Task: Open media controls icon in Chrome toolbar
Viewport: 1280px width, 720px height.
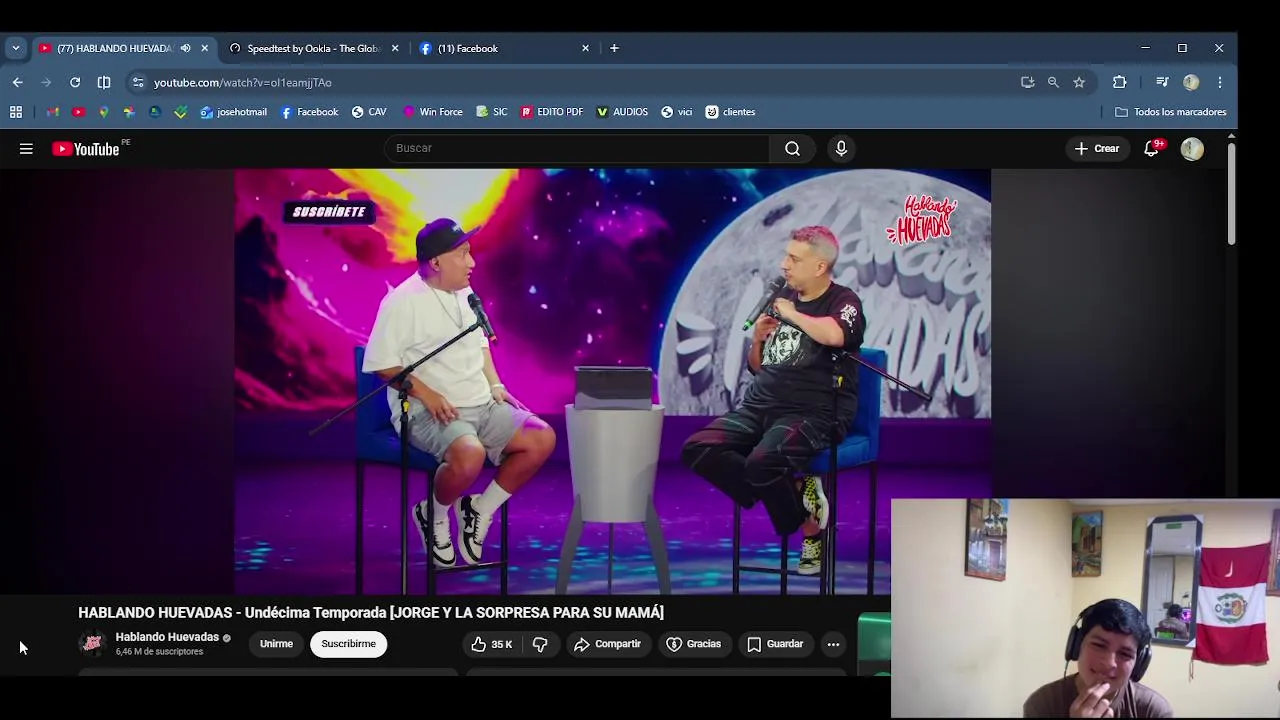Action: pos(1162,82)
